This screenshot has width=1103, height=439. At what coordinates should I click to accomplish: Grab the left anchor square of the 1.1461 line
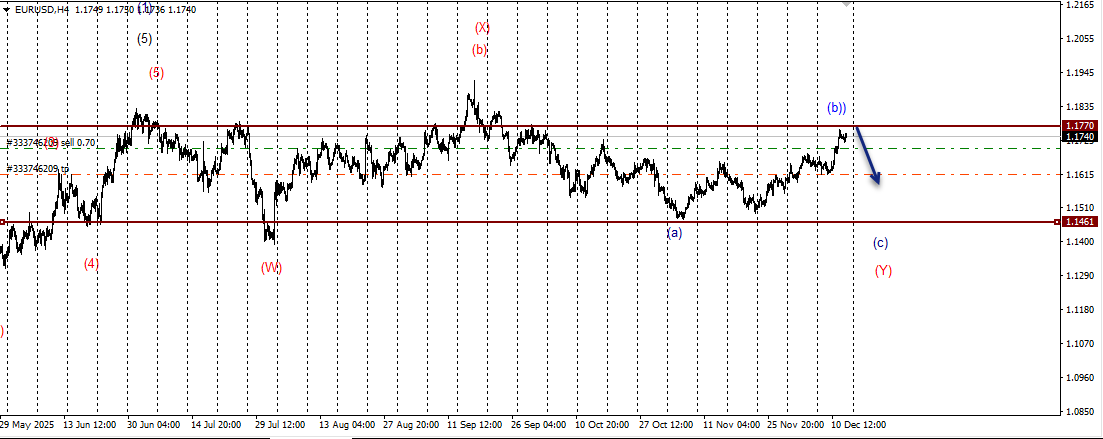2,222
